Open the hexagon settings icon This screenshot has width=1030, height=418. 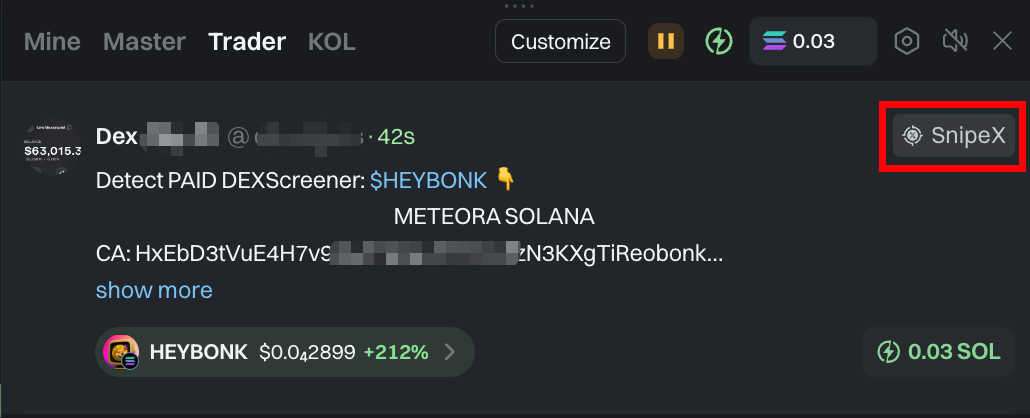pyautogui.click(x=906, y=42)
